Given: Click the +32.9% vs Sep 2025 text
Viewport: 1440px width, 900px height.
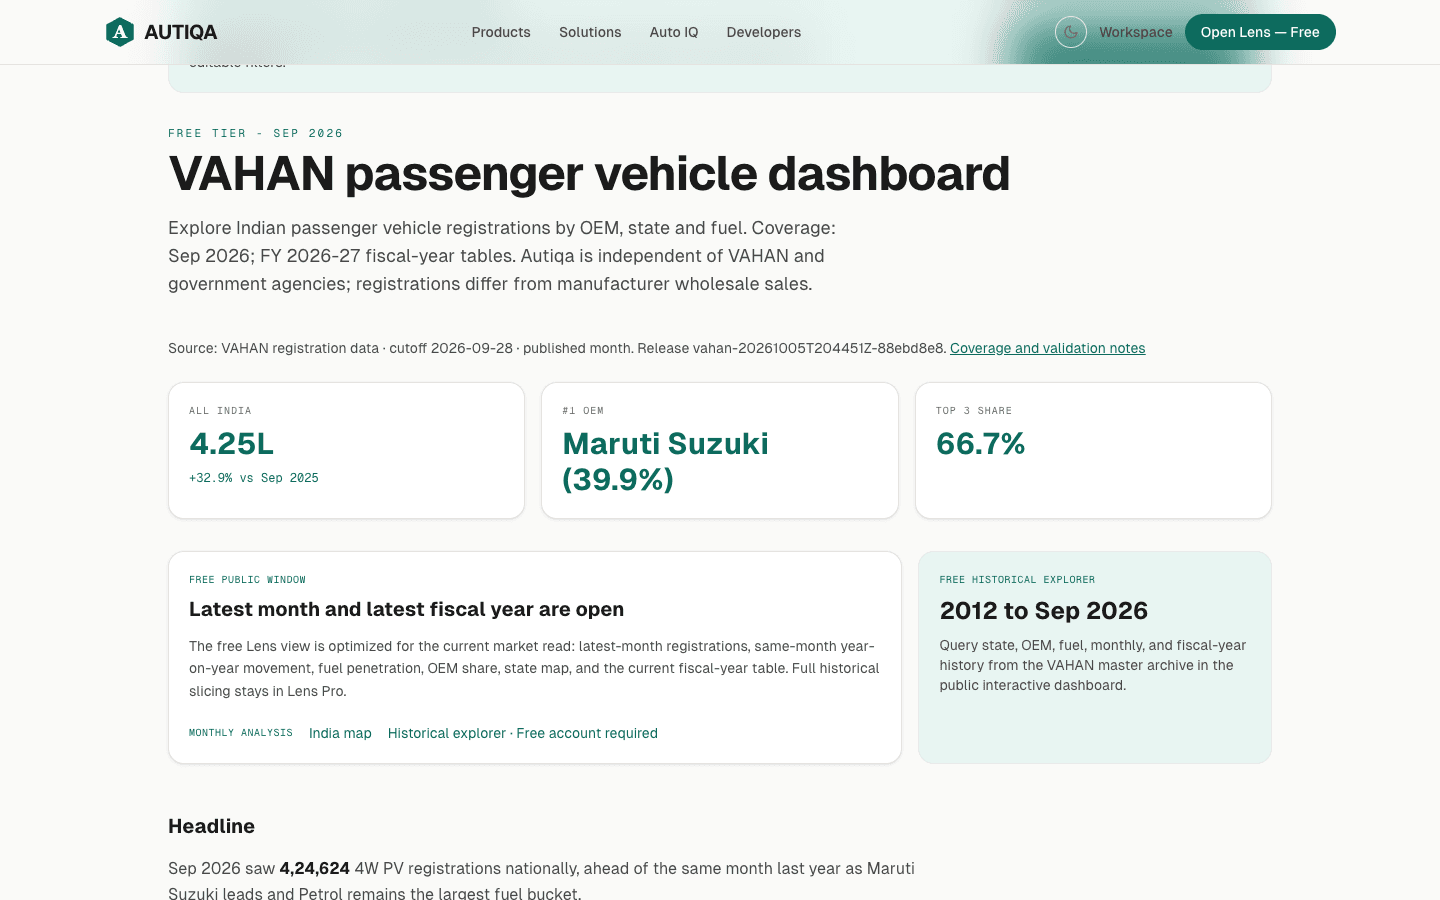Looking at the screenshot, I should click(254, 478).
